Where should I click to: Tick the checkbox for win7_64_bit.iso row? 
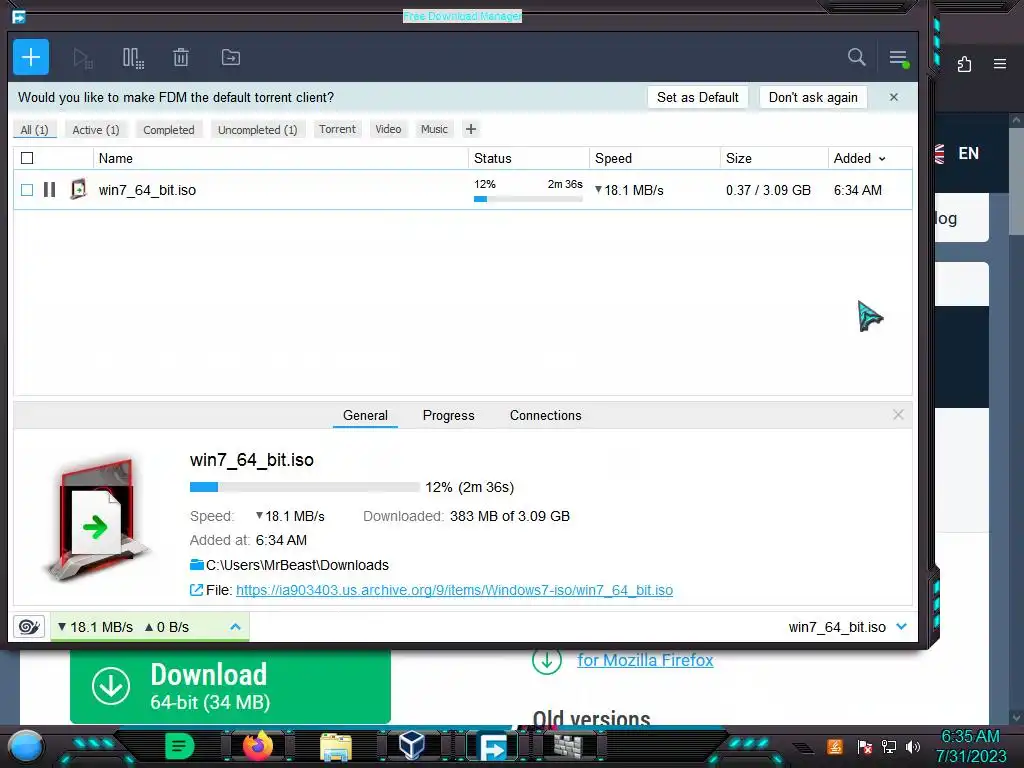click(x=27, y=190)
